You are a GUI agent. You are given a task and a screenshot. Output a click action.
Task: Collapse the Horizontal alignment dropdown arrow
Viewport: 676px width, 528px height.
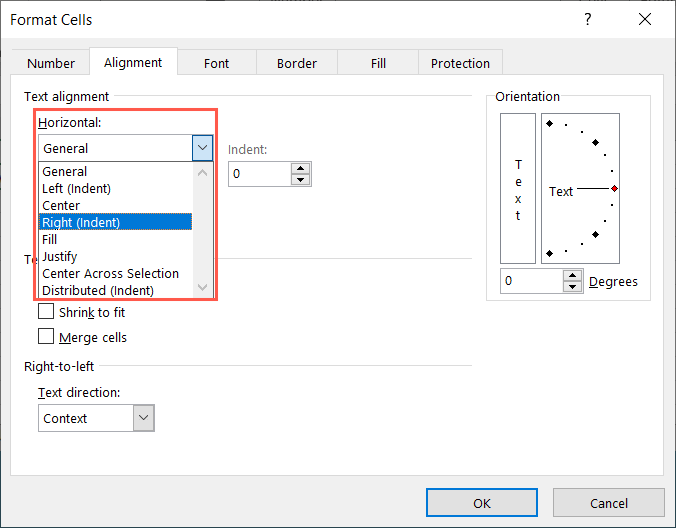point(203,148)
